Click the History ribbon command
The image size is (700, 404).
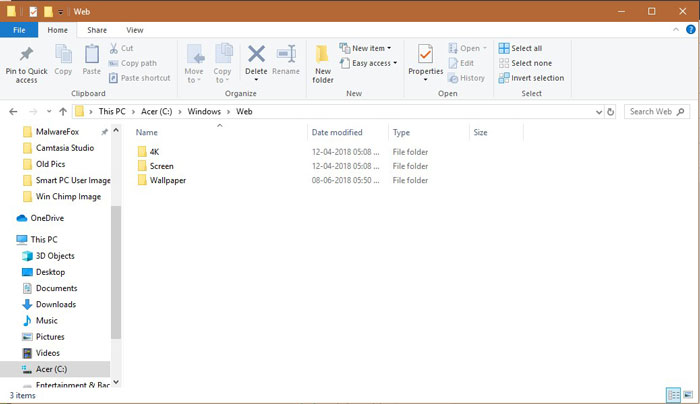[467, 78]
